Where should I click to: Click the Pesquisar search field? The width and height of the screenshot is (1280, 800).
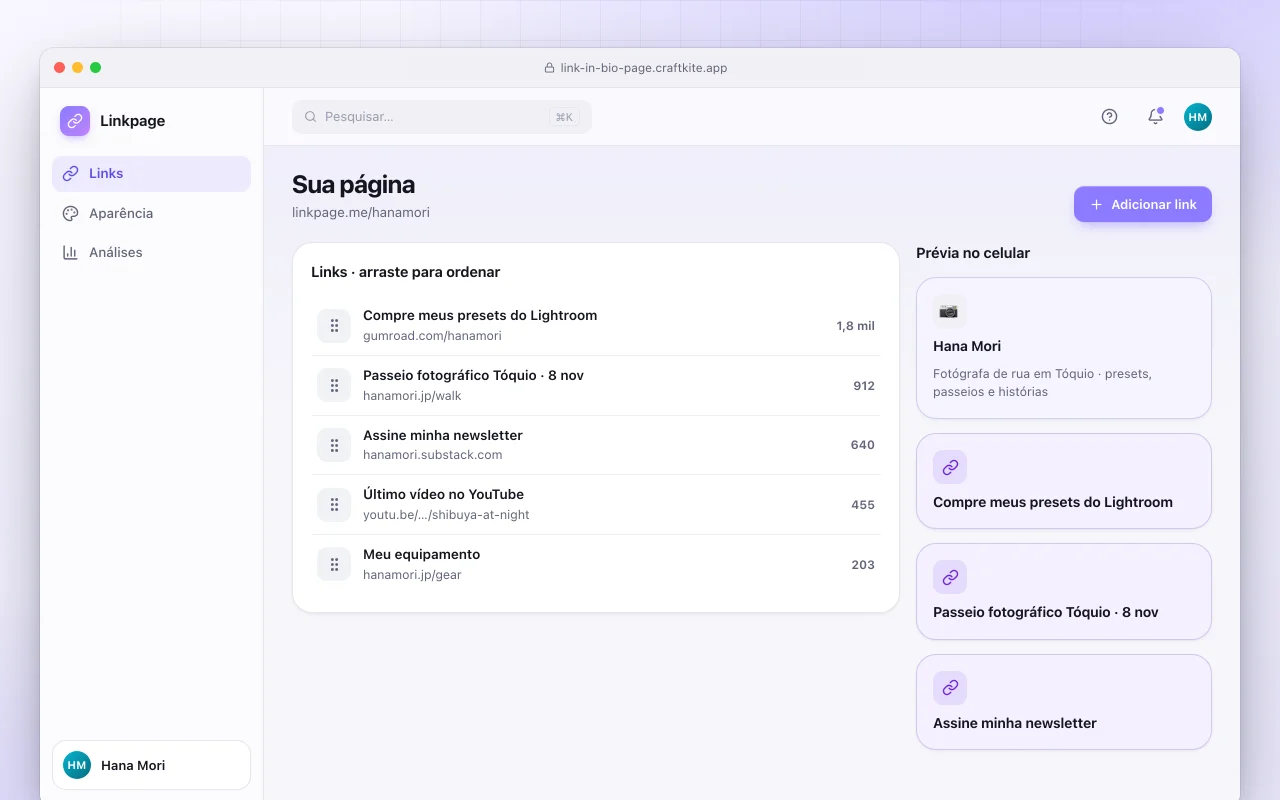click(x=442, y=117)
